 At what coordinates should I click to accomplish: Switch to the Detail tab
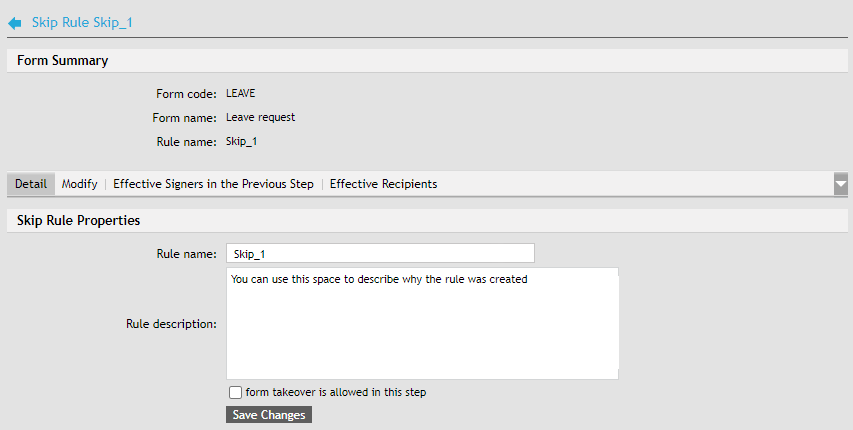31,184
